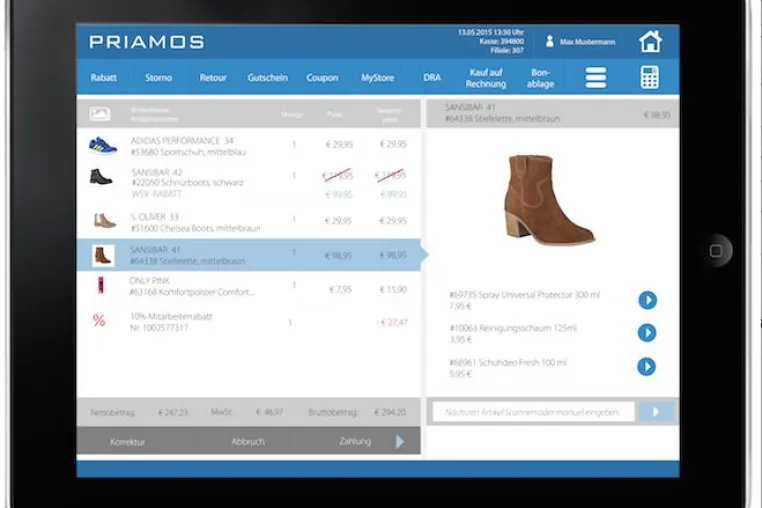Click the red percent discount icon
Screen dimensions: 762x508
[x=99, y=320]
